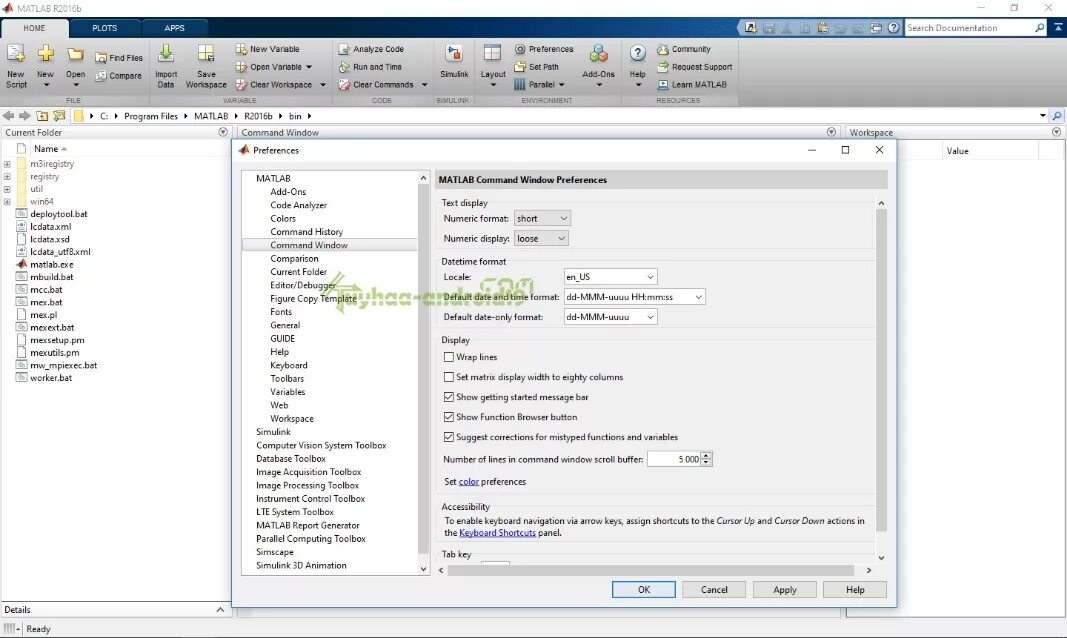Collapse the Details panel

point(220,609)
